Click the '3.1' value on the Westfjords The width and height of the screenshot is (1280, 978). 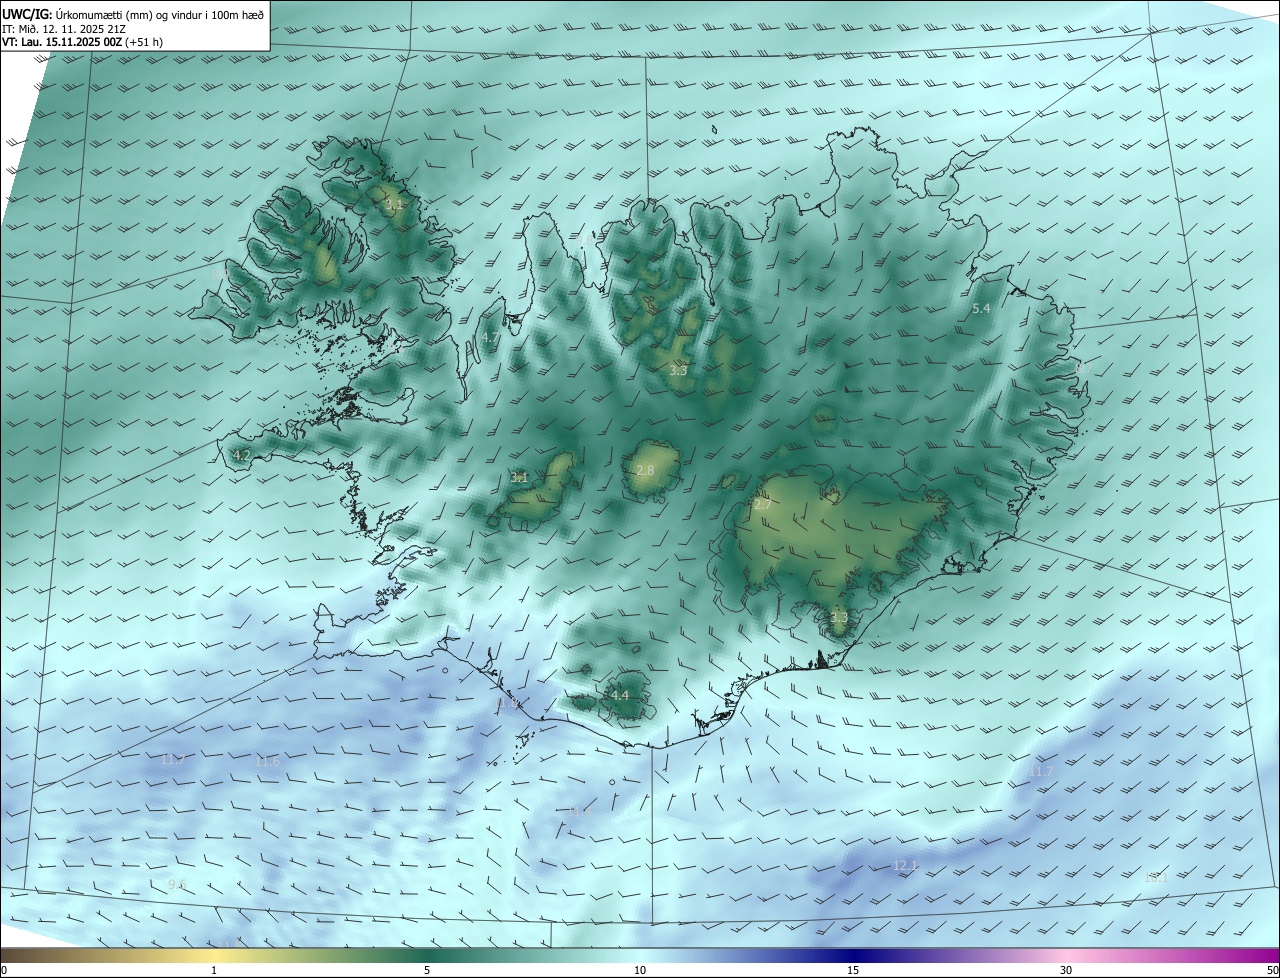pos(394,204)
